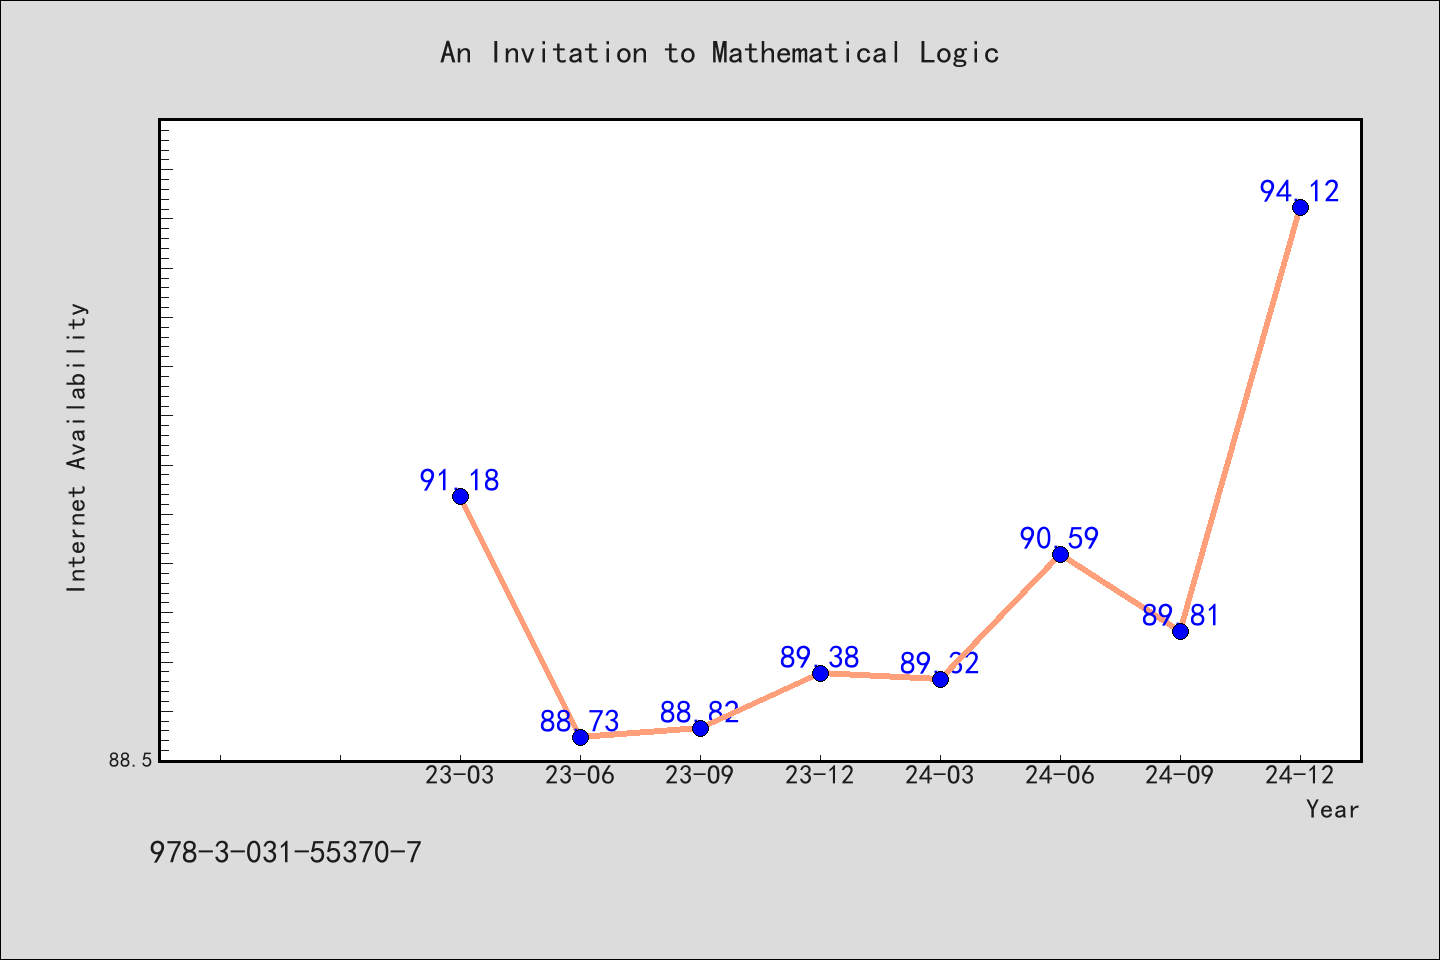Screen dimensions: 1440x960
Task: Click the x-axis label 23-06
Action: pos(580,776)
